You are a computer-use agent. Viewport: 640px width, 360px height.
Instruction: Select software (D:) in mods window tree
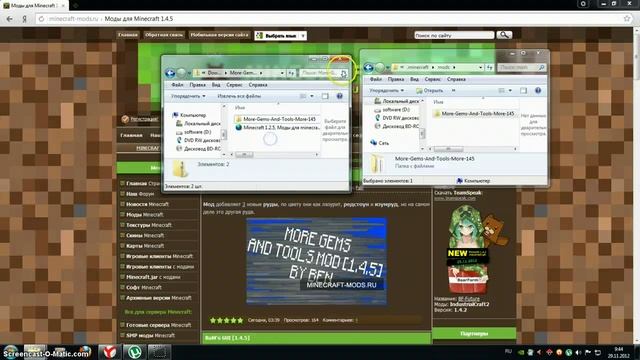[x=392, y=110]
